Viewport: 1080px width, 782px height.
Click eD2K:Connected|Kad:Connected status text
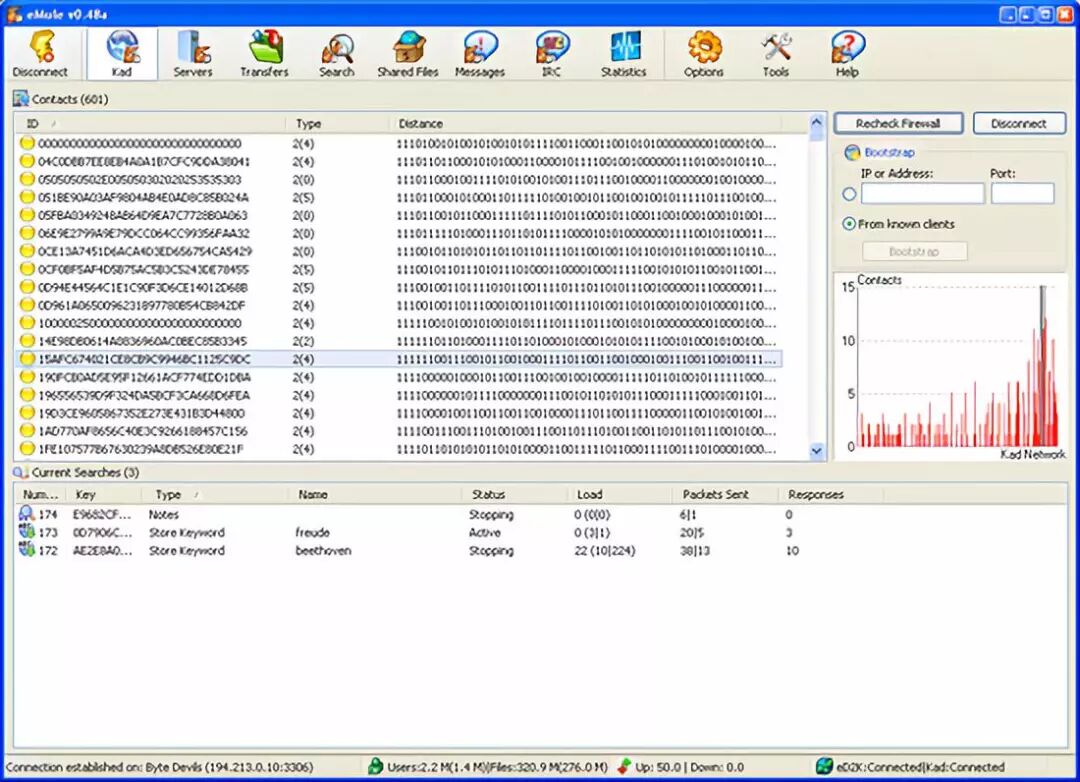click(920, 766)
